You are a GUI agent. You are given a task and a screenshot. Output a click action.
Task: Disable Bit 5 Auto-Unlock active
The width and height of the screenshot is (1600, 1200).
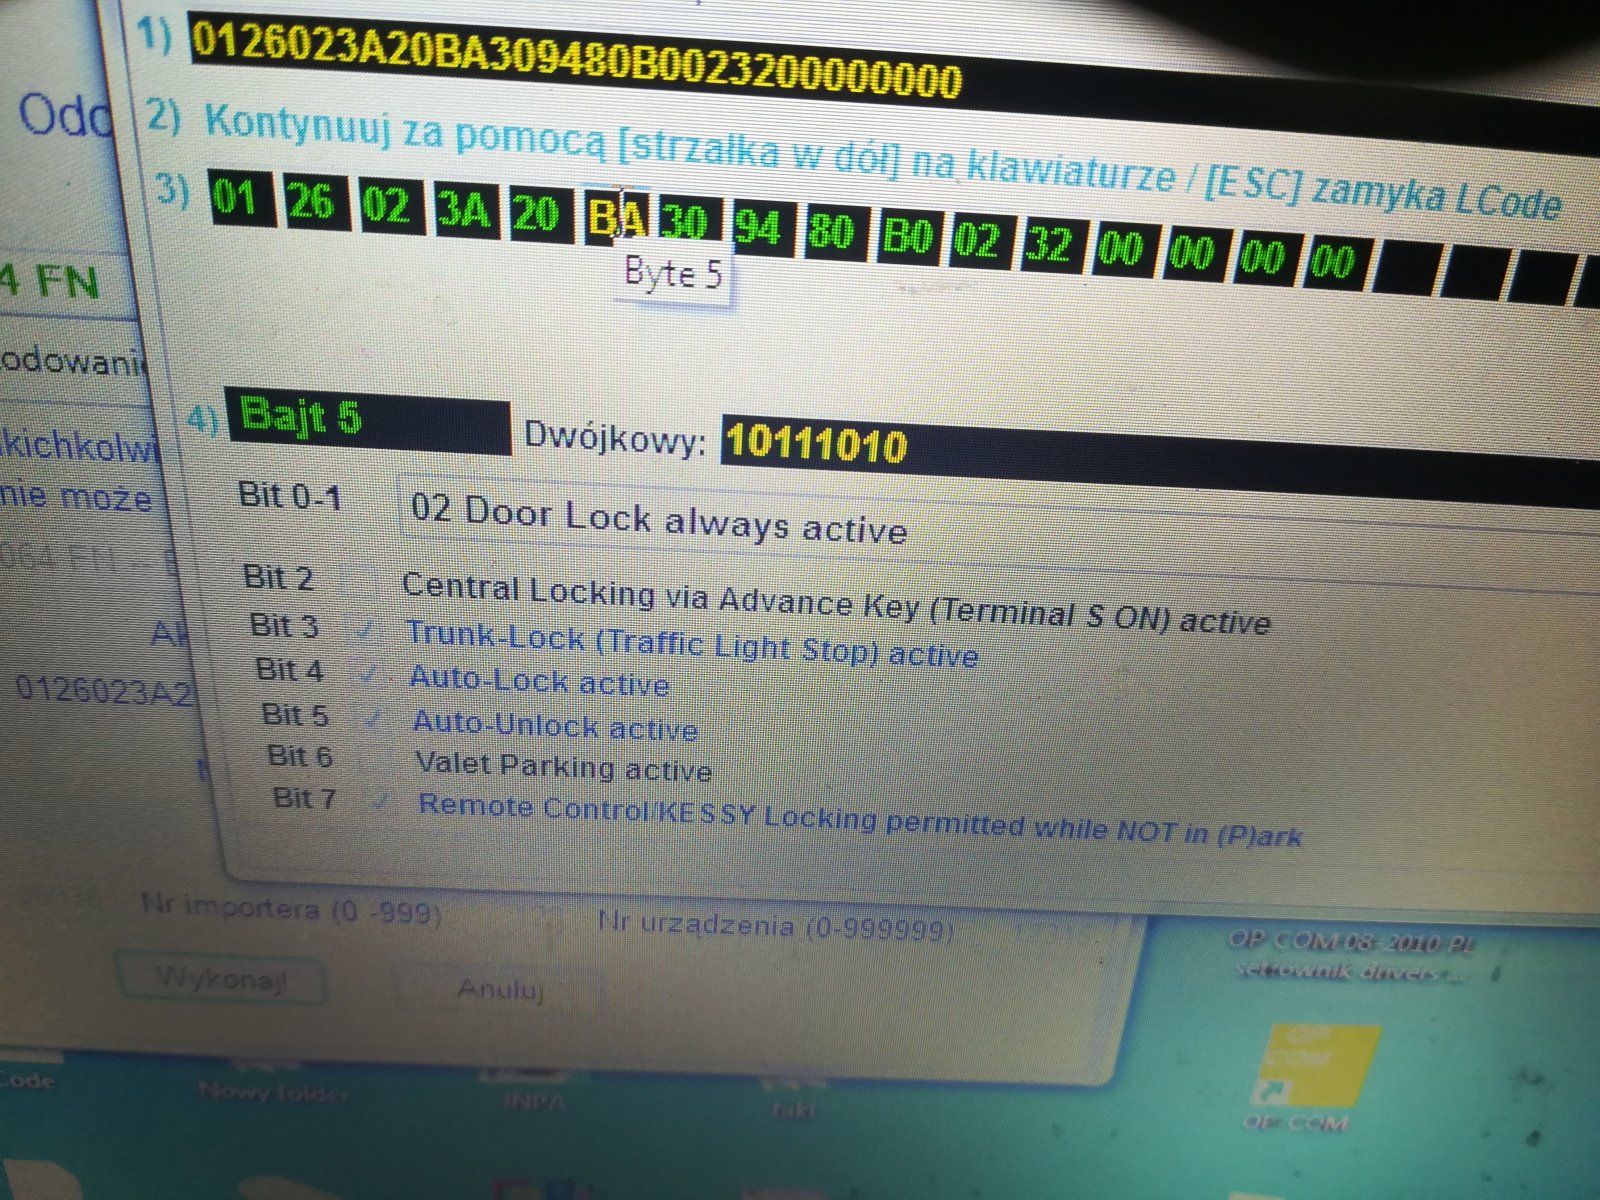coord(374,719)
